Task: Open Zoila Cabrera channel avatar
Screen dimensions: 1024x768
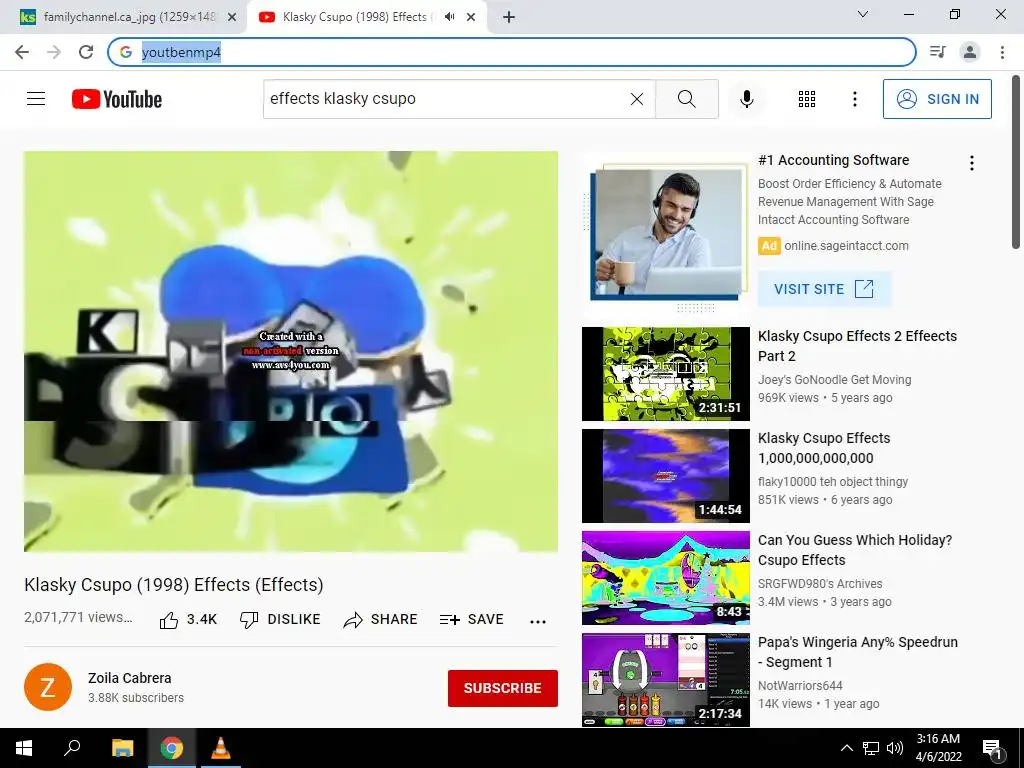Action: [48, 687]
